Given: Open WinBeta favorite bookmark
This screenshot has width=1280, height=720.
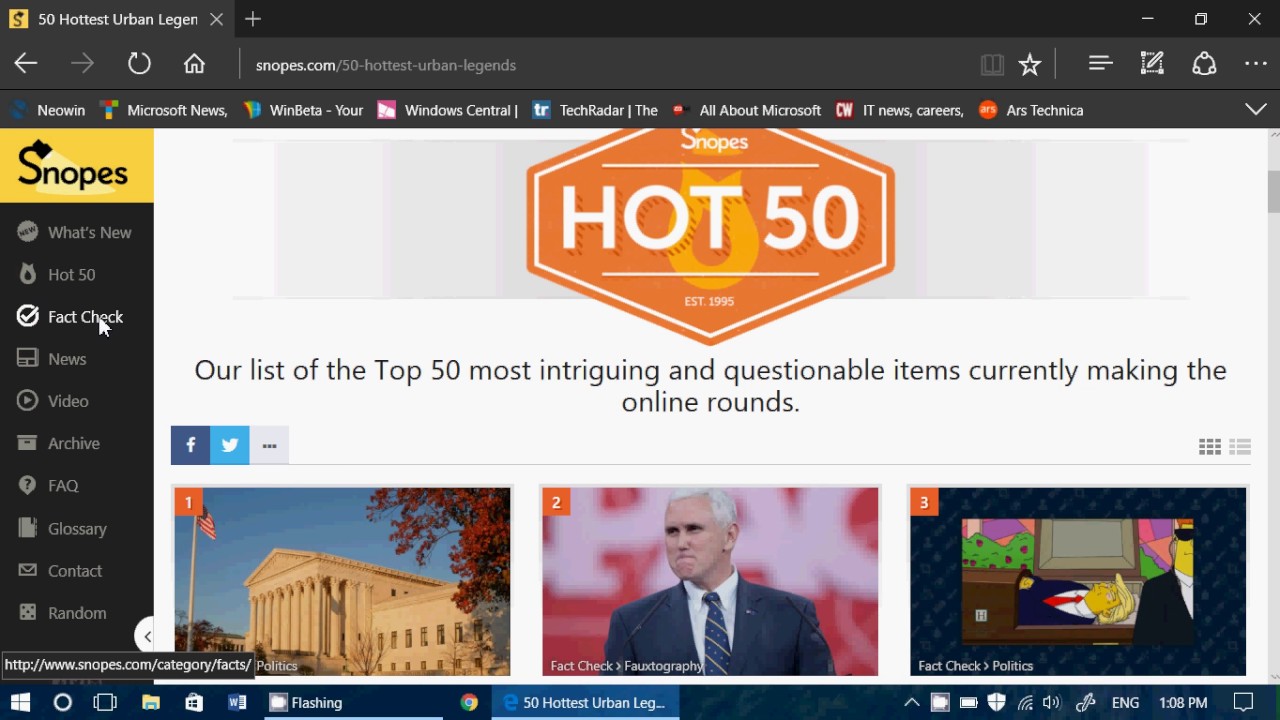Looking at the screenshot, I should (x=303, y=110).
